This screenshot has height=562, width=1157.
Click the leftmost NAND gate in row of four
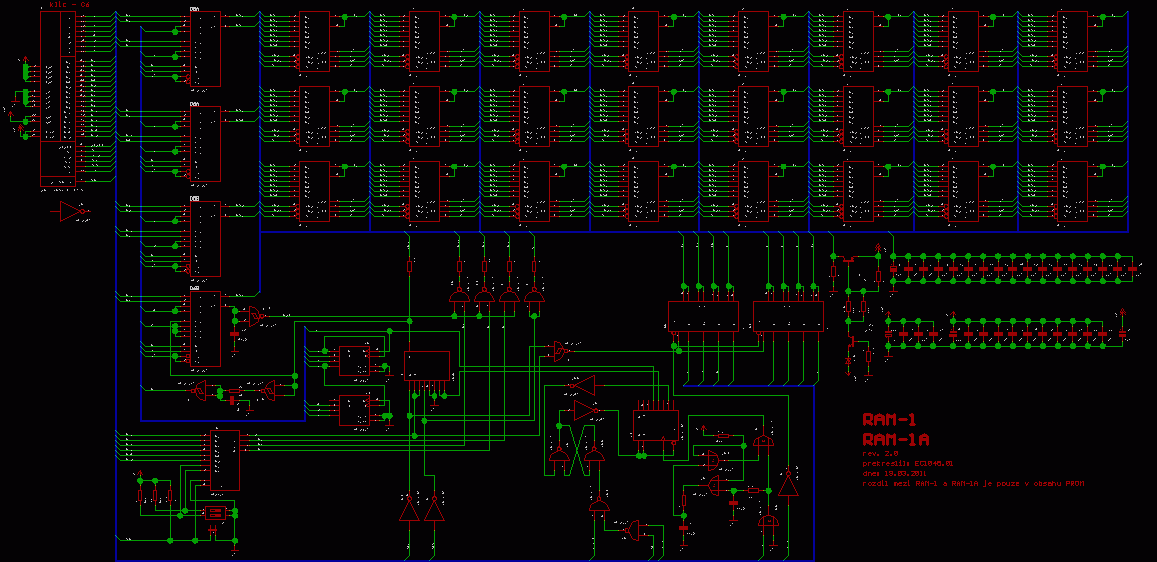tap(459, 297)
